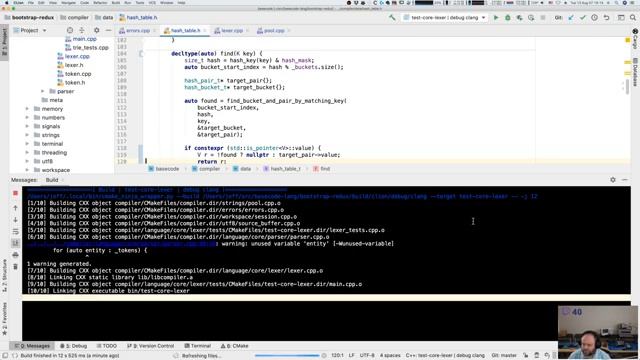Click the Stop square in main toolbar

coord(543,18)
